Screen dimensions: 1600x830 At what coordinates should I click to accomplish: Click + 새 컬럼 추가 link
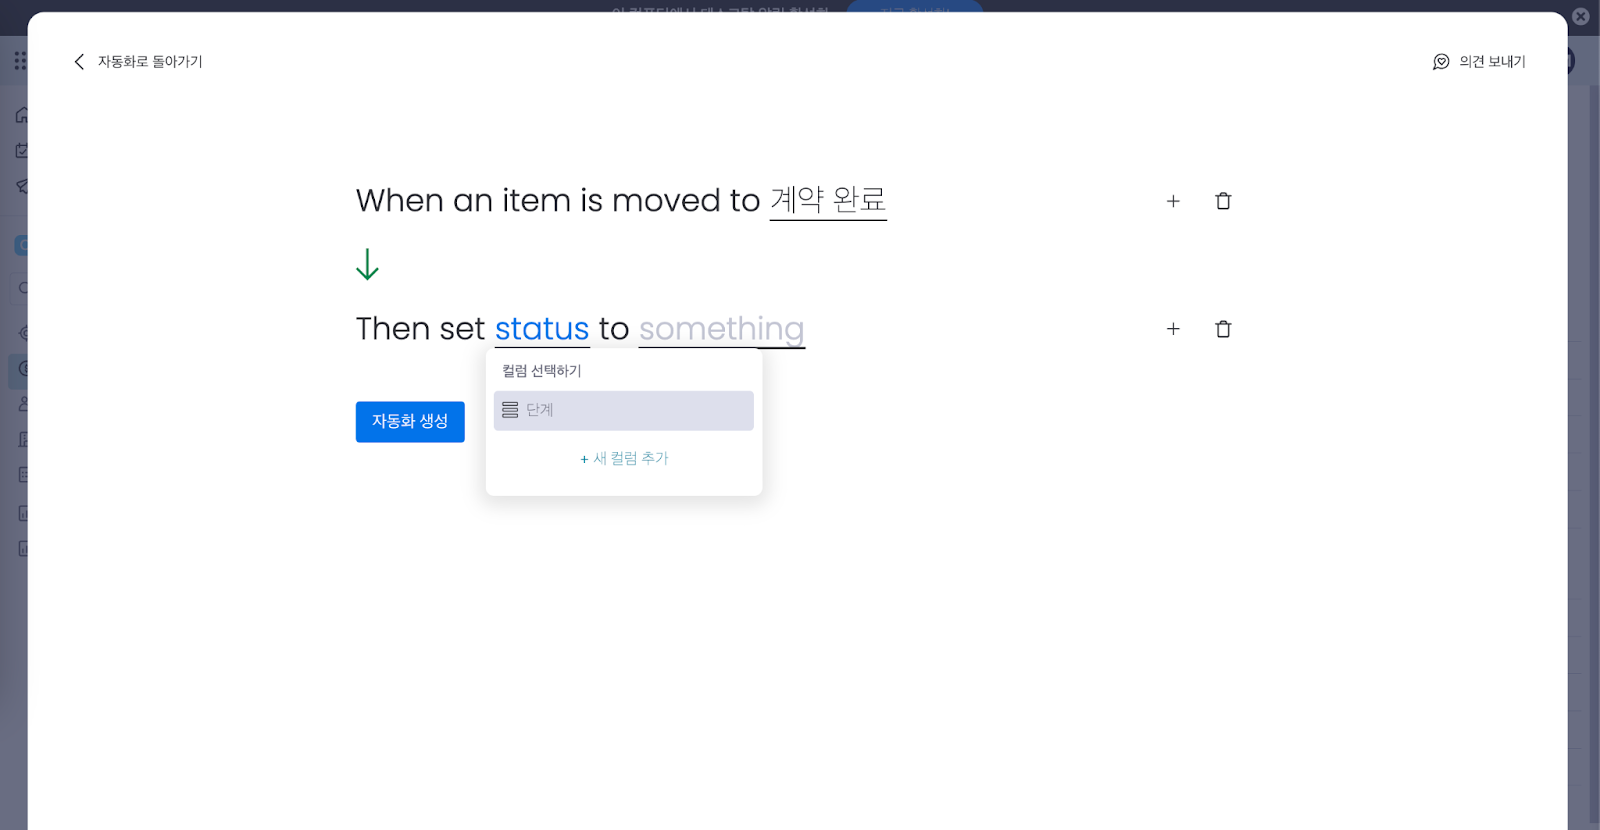(x=624, y=458)
